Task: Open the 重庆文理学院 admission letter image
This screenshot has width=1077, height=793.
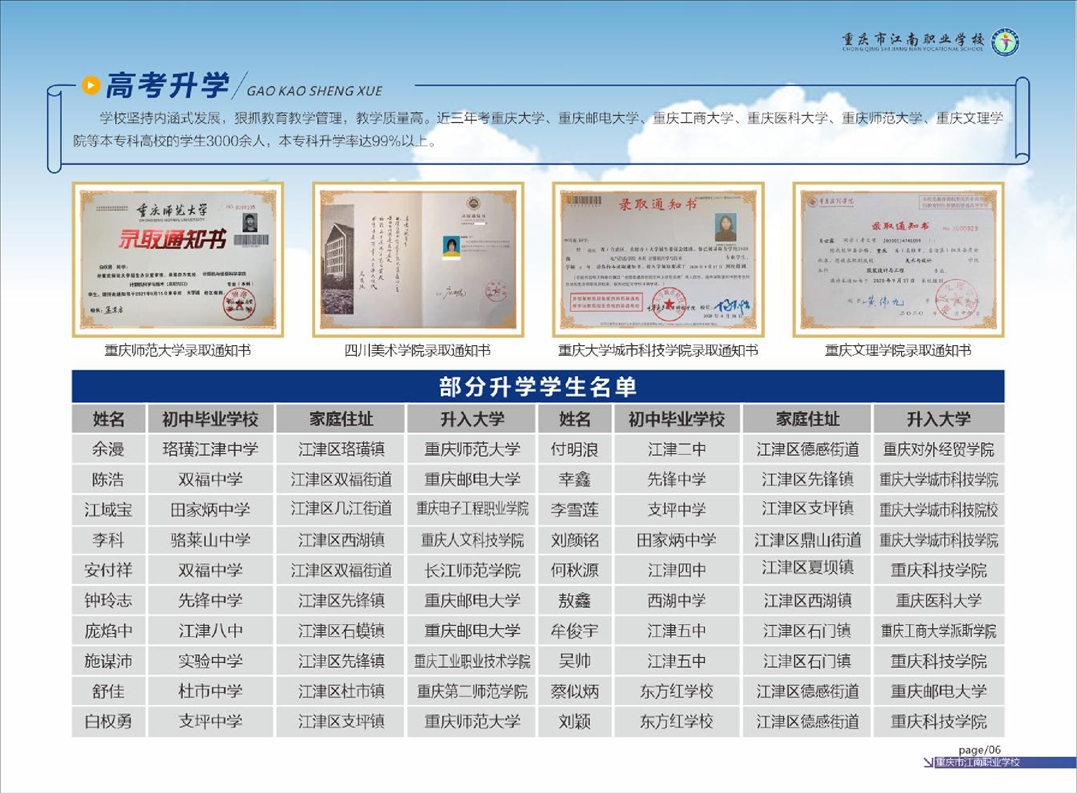Action: click(898, 260)
